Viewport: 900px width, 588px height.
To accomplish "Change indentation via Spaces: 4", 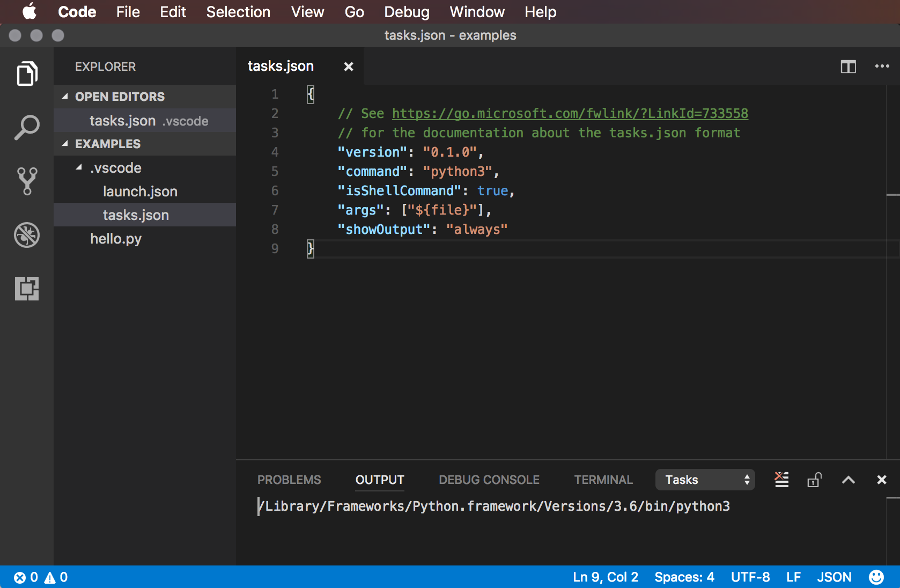I will coord(684,577).
